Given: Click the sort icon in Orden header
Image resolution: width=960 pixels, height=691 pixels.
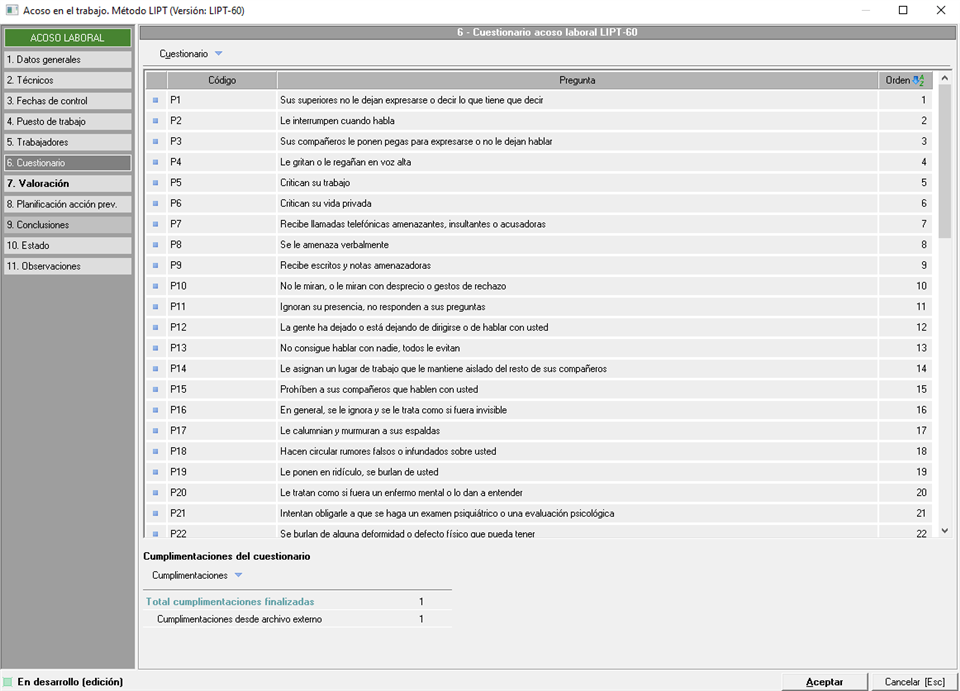Looking at the screenshot, I should click(x=919, y=80).
